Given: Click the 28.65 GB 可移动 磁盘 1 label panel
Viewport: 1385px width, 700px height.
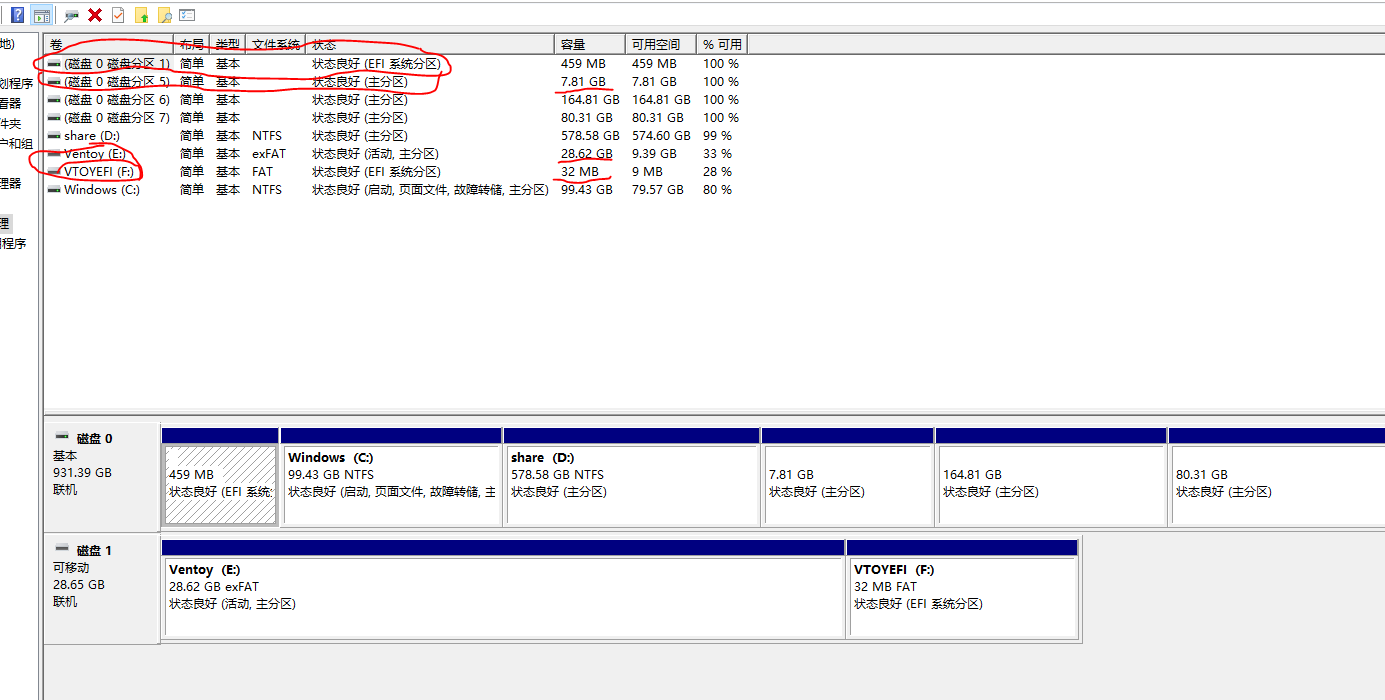Looking at the screenshot, I should click(101, 588).
